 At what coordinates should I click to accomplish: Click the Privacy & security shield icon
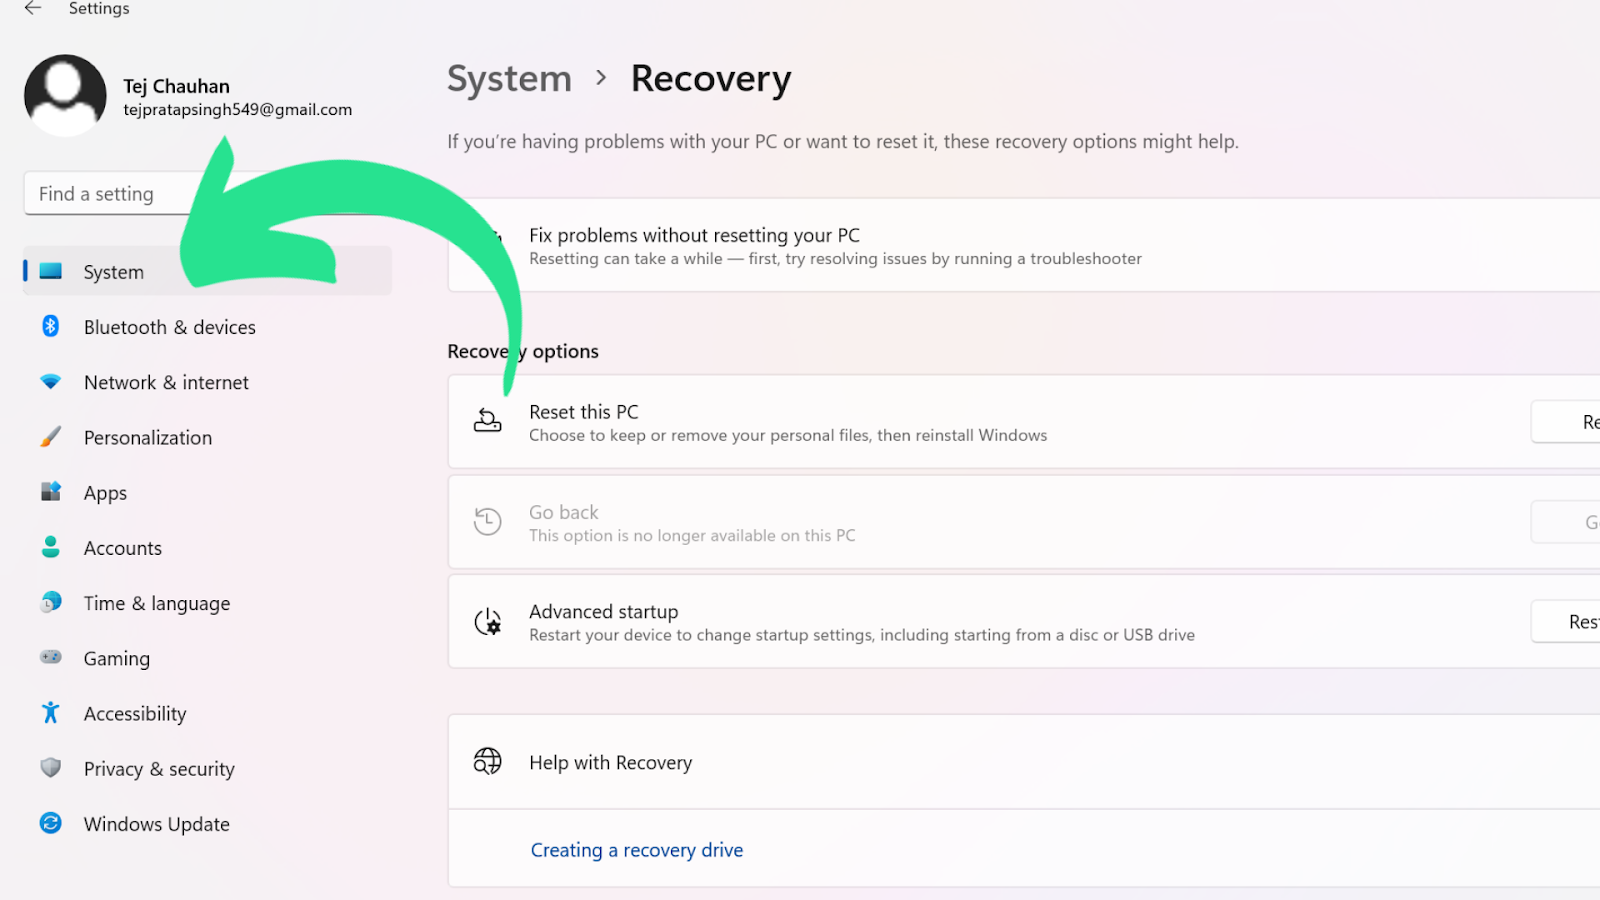pyautogui.click(x=51, y=768)
